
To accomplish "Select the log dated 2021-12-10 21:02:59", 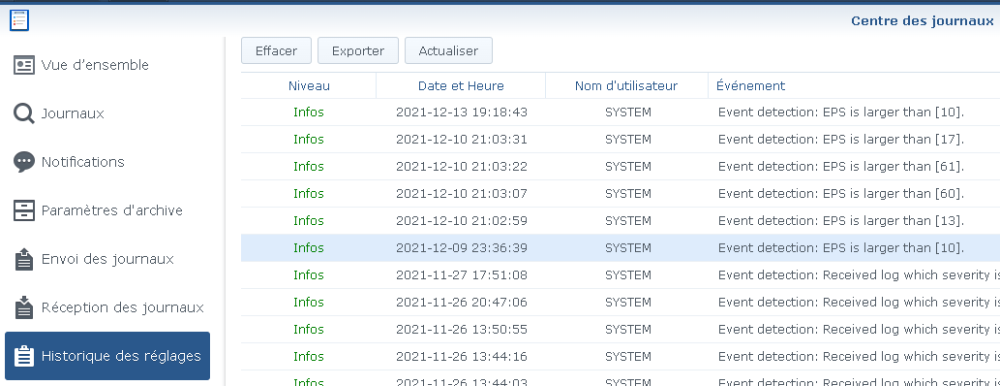I will click(x=621, y=221).
